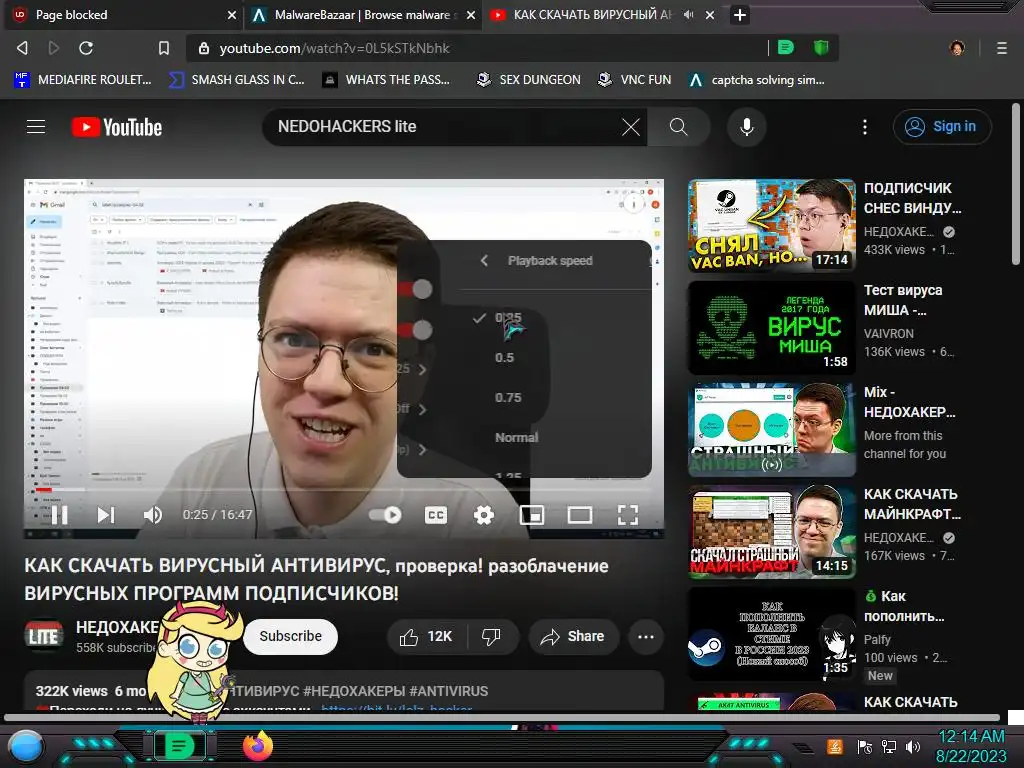Open Minecraft video thumbnail 14:15
The width and height of the screenshot is (1024, 768).
(771, 532)
